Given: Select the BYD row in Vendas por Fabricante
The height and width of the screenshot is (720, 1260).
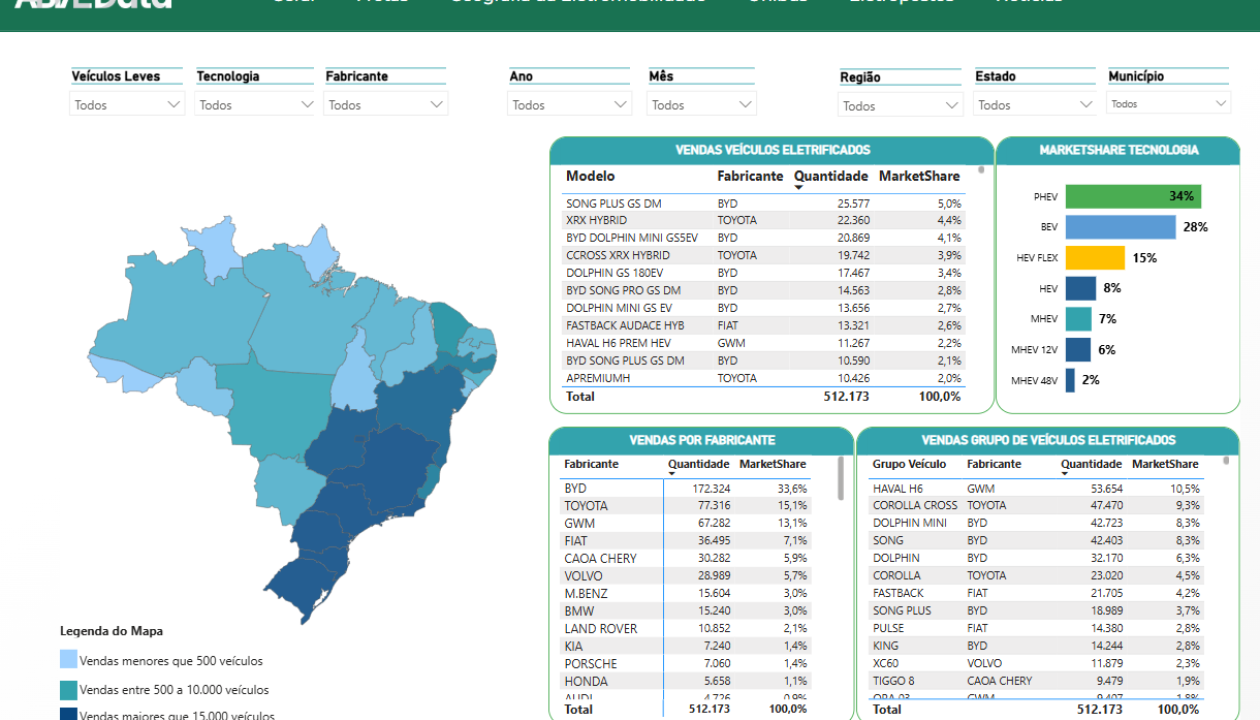Looking at the screenshot, I should coord(600,488).
